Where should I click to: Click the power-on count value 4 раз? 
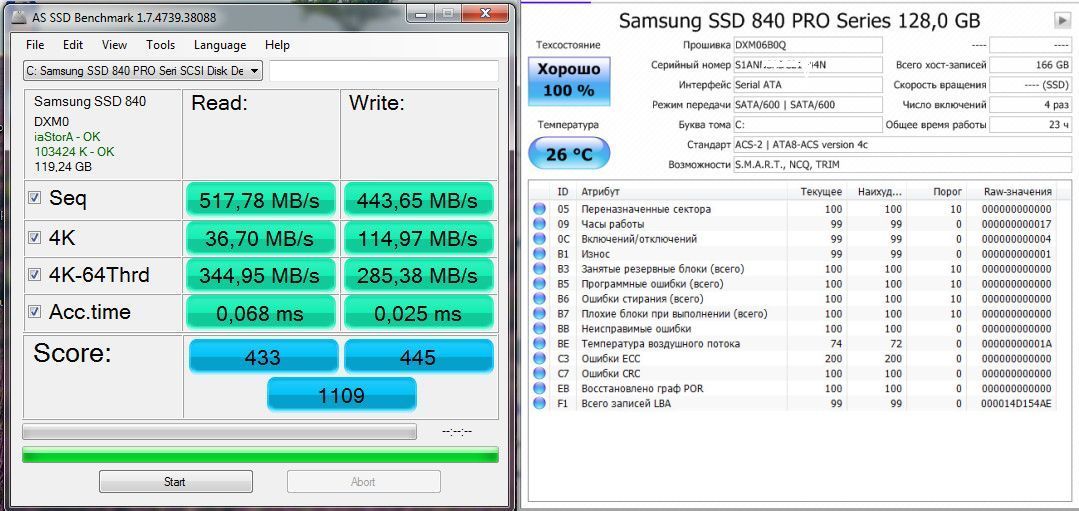click(1030, 105)
